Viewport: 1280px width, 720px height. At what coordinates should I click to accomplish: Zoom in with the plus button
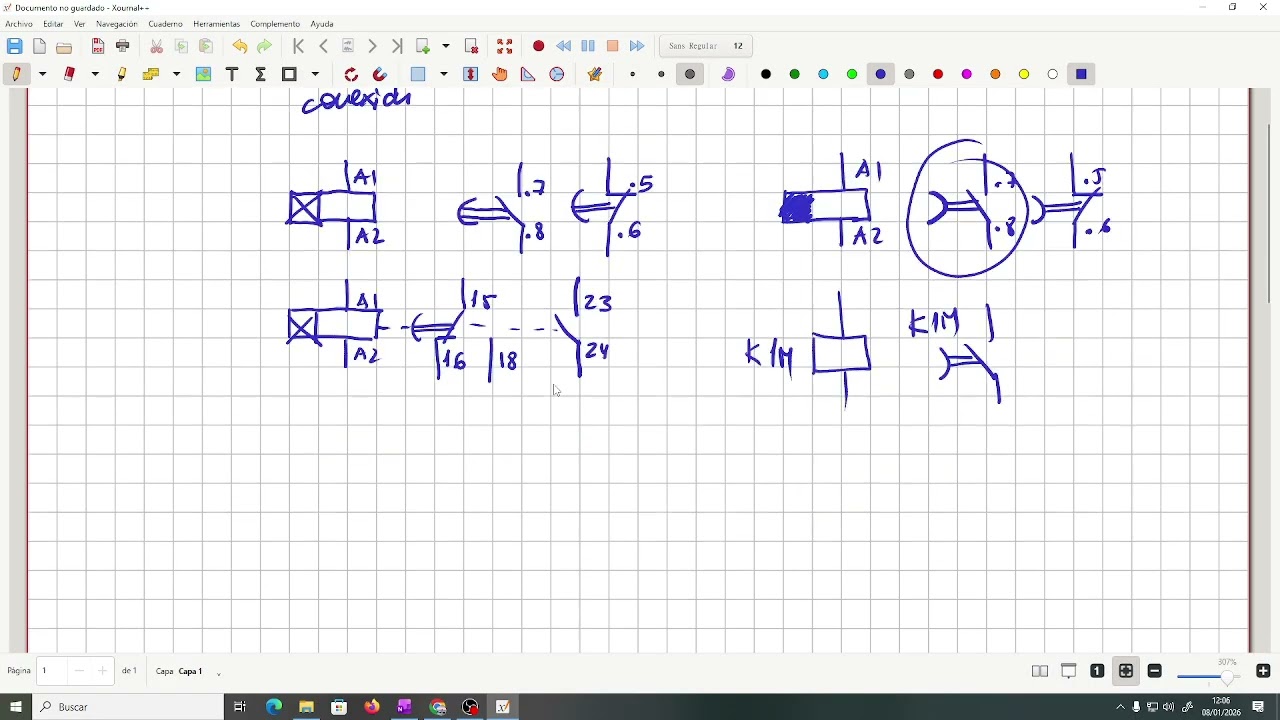[x=1264, y=672]
